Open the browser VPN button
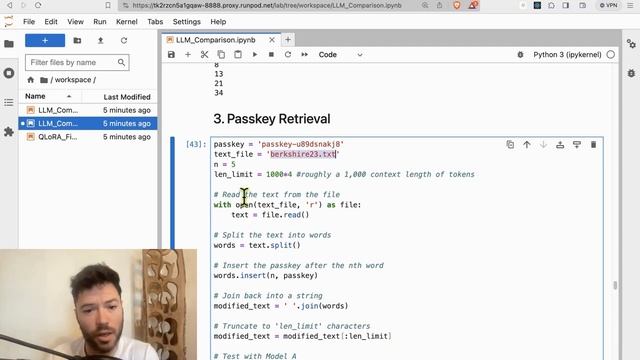The height and width of the screenshot is (360, 640). point(608,5)
